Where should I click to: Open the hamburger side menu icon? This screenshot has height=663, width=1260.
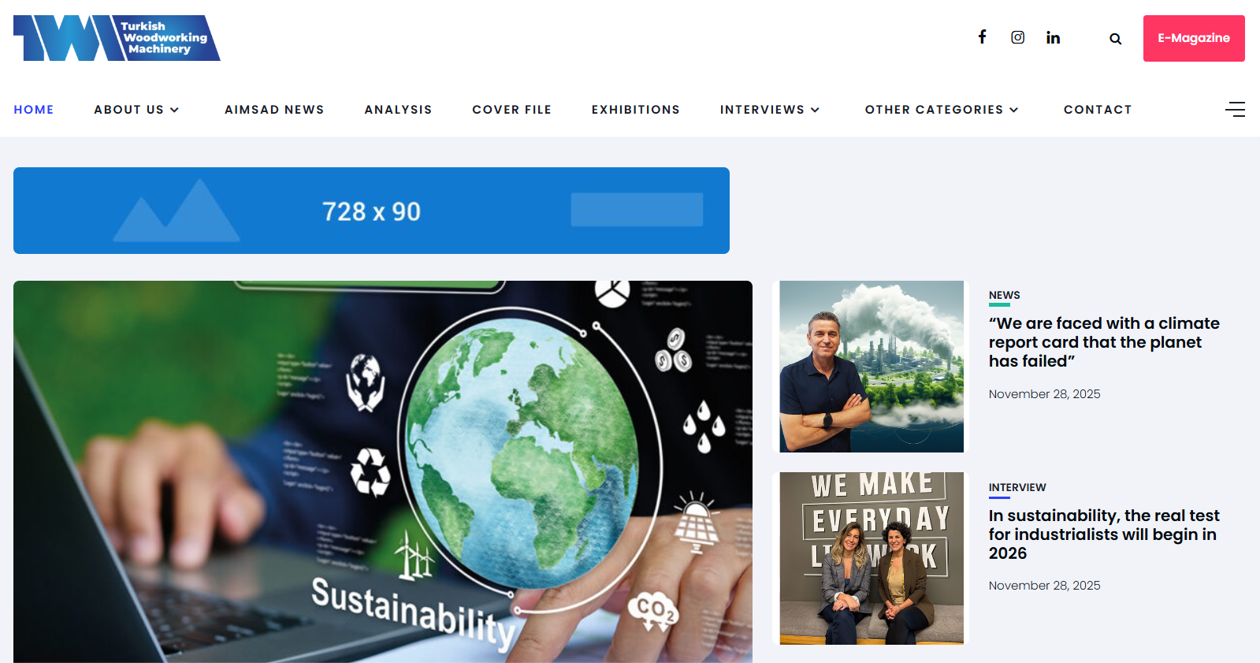(x=1235, y=109)
